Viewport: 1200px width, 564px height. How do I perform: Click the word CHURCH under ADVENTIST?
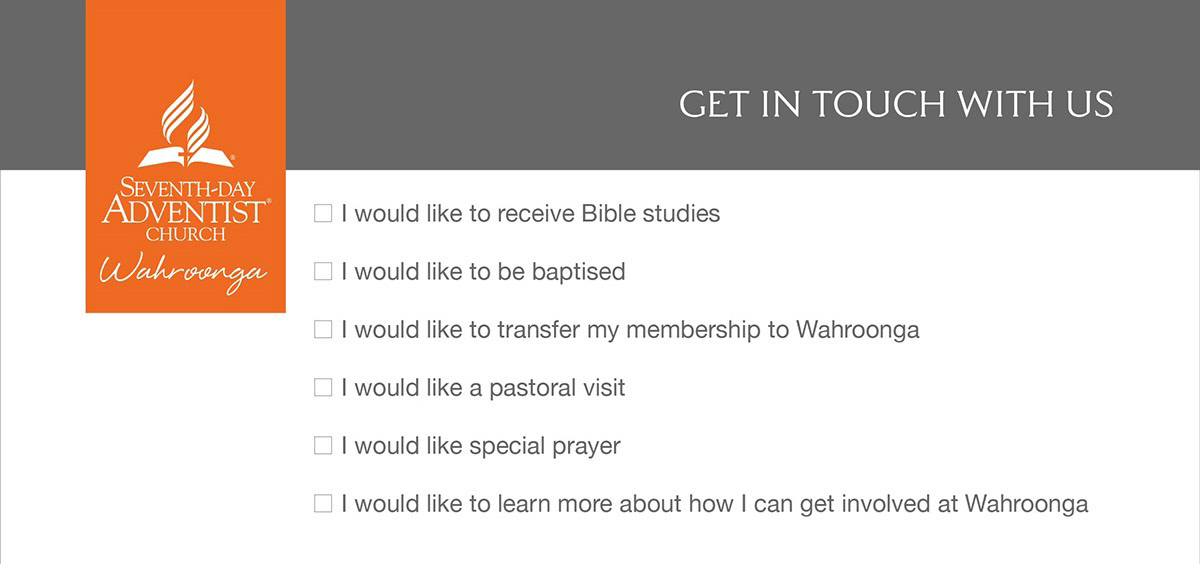tap(185, 234)
